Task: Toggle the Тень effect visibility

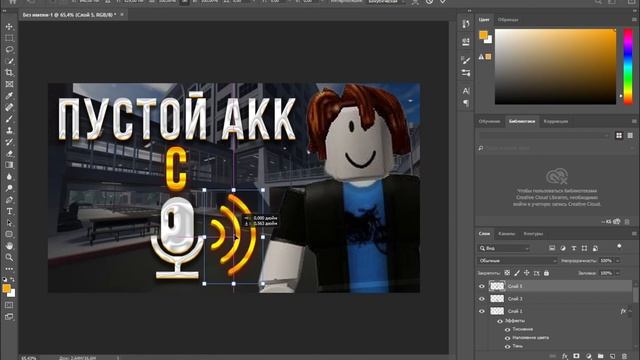Action: tap(507, 347)
